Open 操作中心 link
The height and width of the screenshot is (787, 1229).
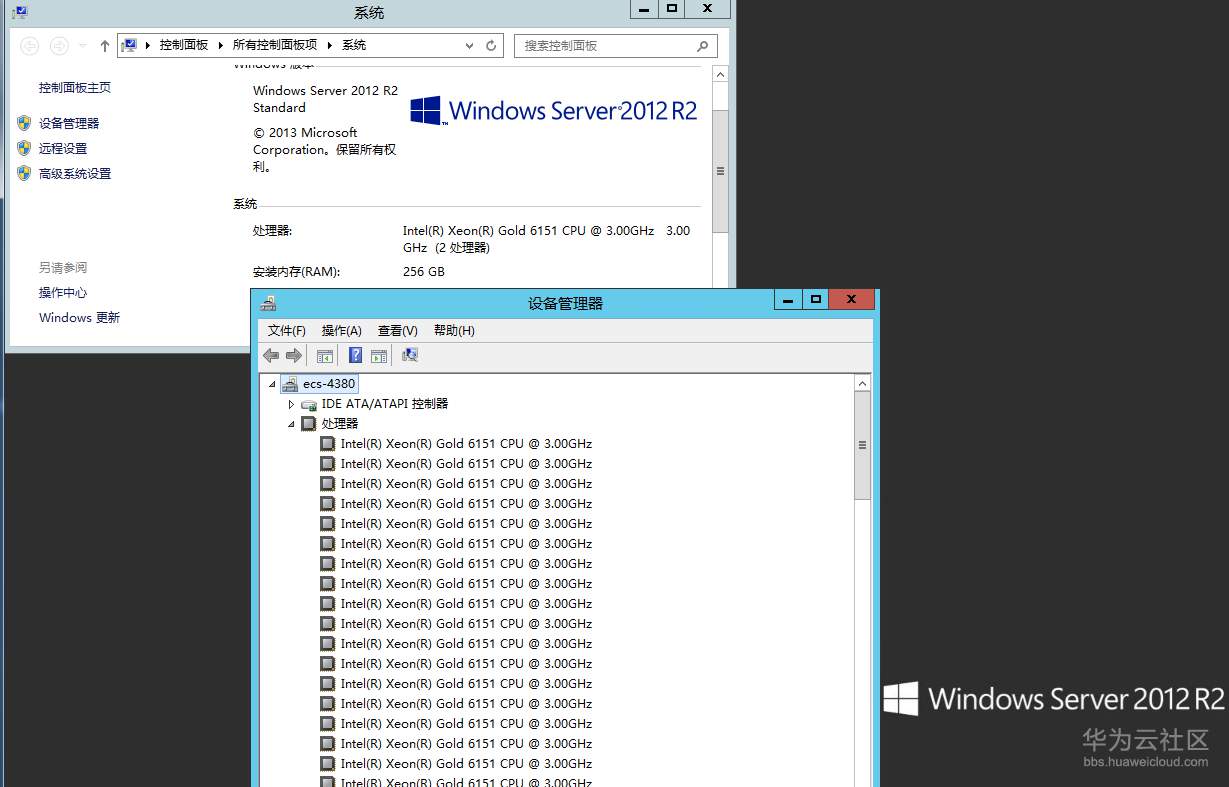coord(63,292)
